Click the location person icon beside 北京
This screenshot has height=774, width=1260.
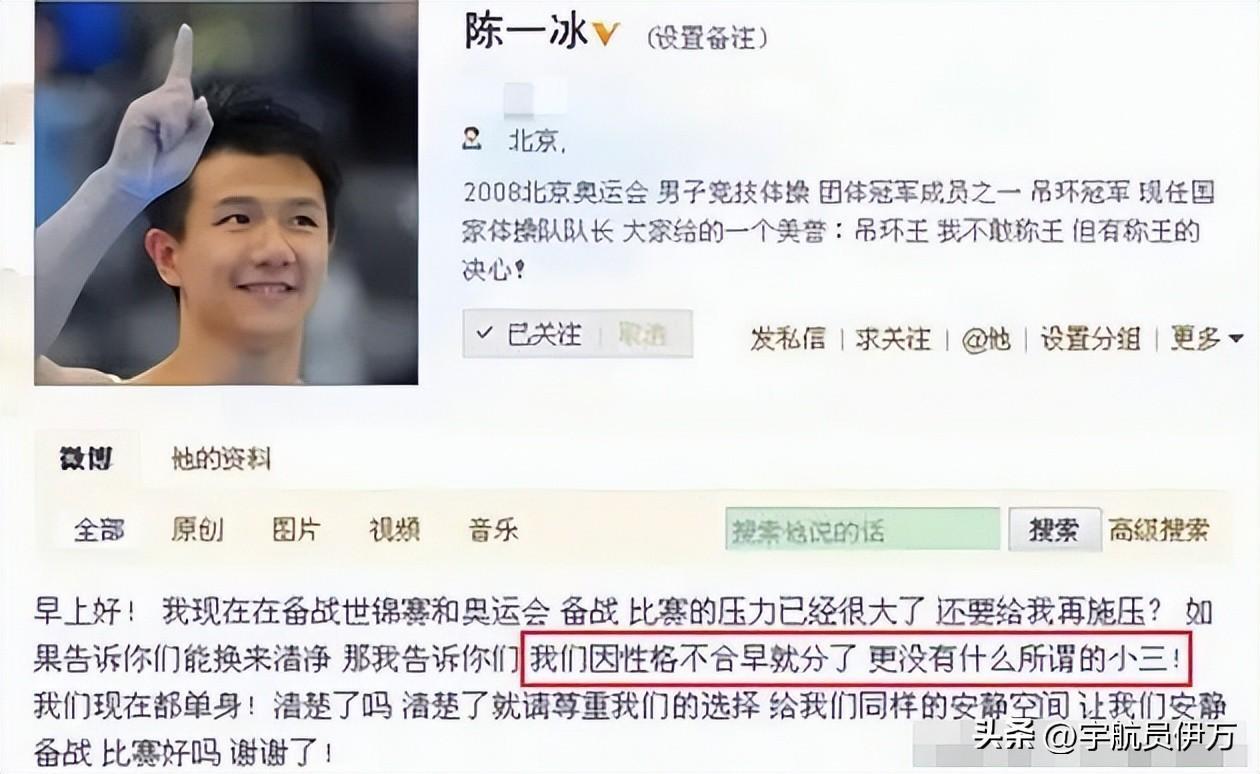(472, 140)
